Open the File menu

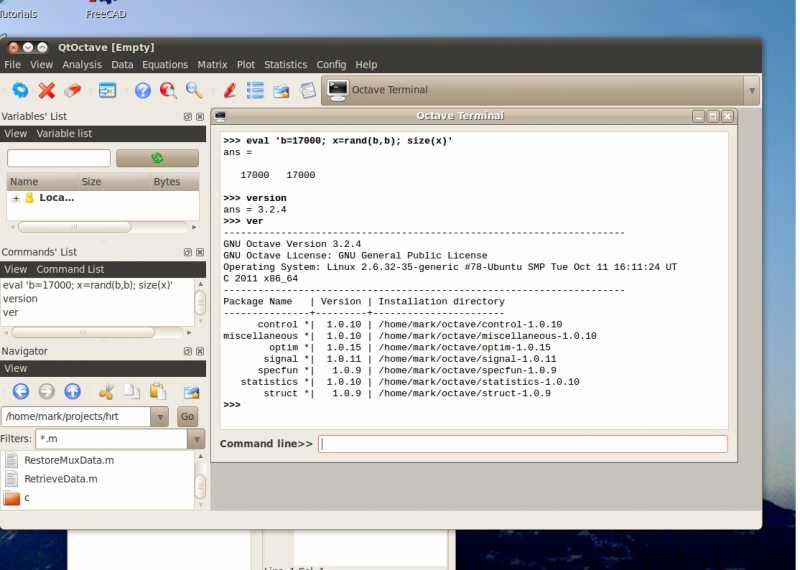[x=12, y=65]
